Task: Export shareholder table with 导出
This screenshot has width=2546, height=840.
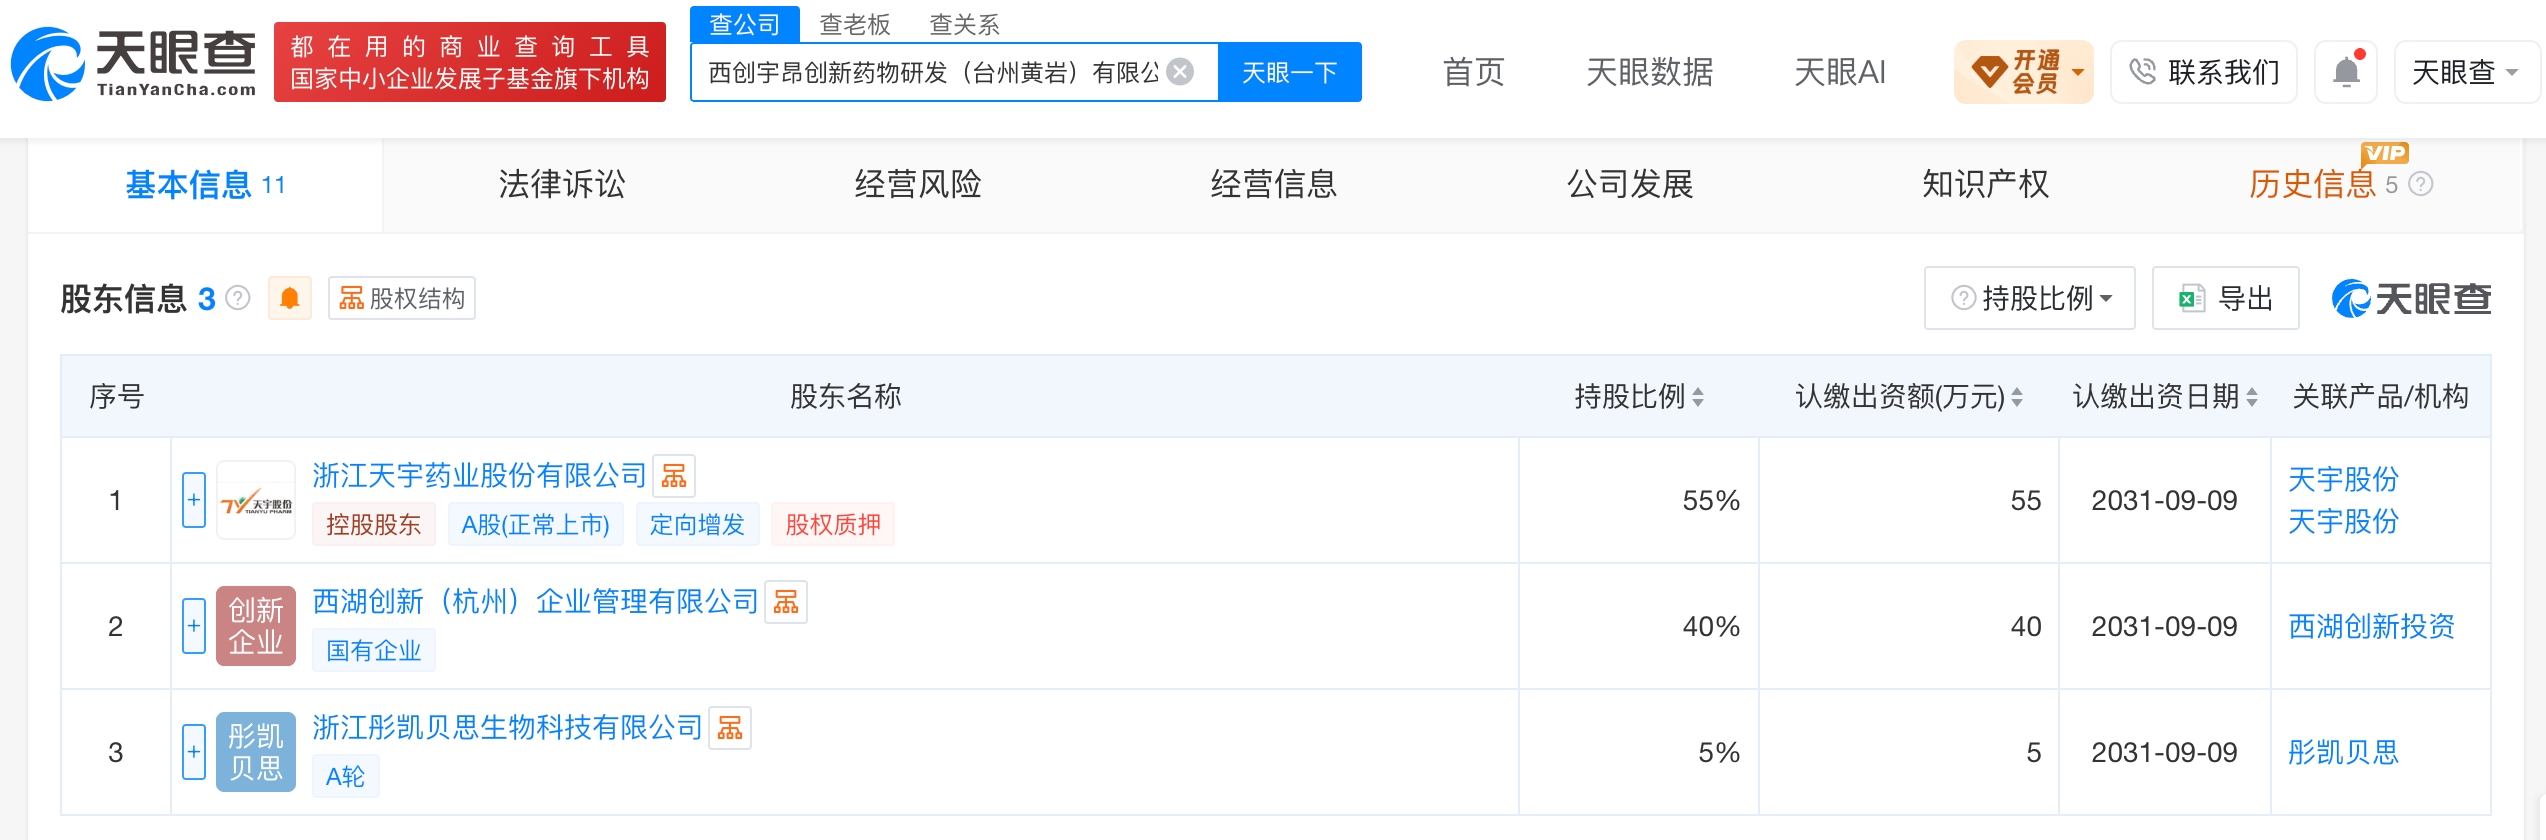Action: [2226, 298]
